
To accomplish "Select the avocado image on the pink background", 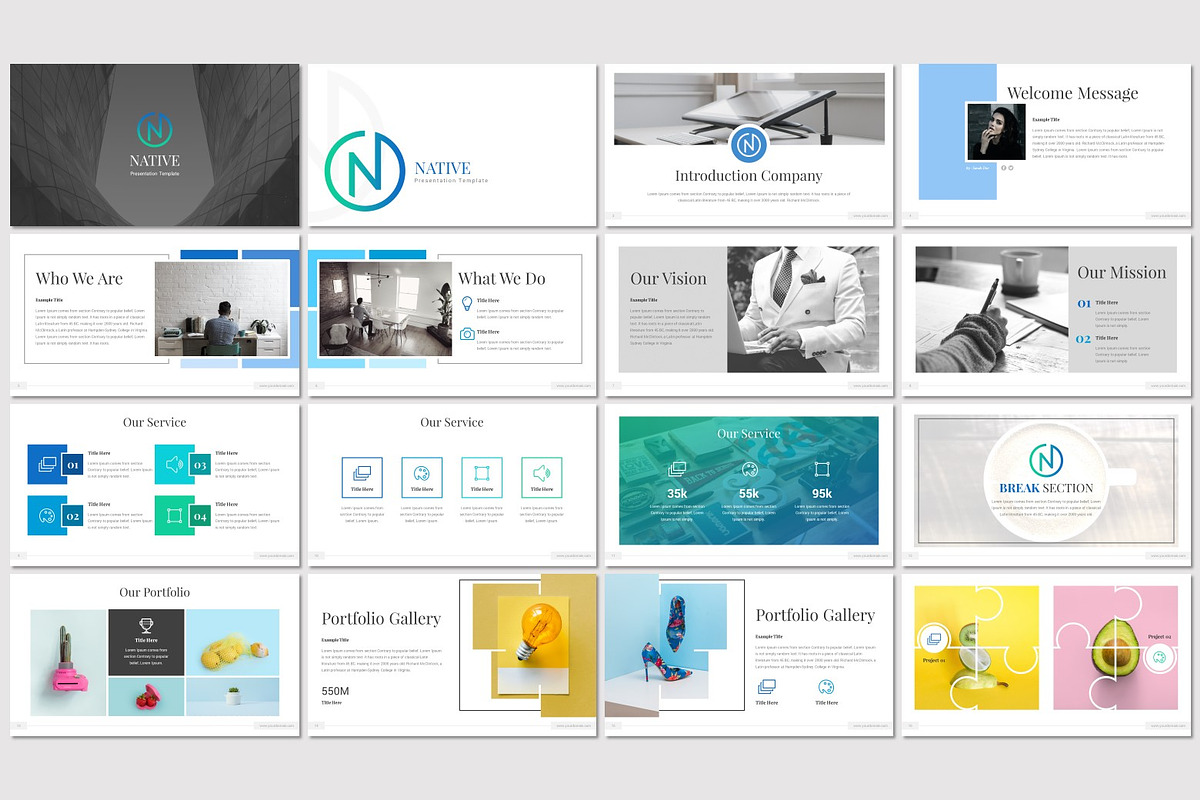I will coord(1116,648).
